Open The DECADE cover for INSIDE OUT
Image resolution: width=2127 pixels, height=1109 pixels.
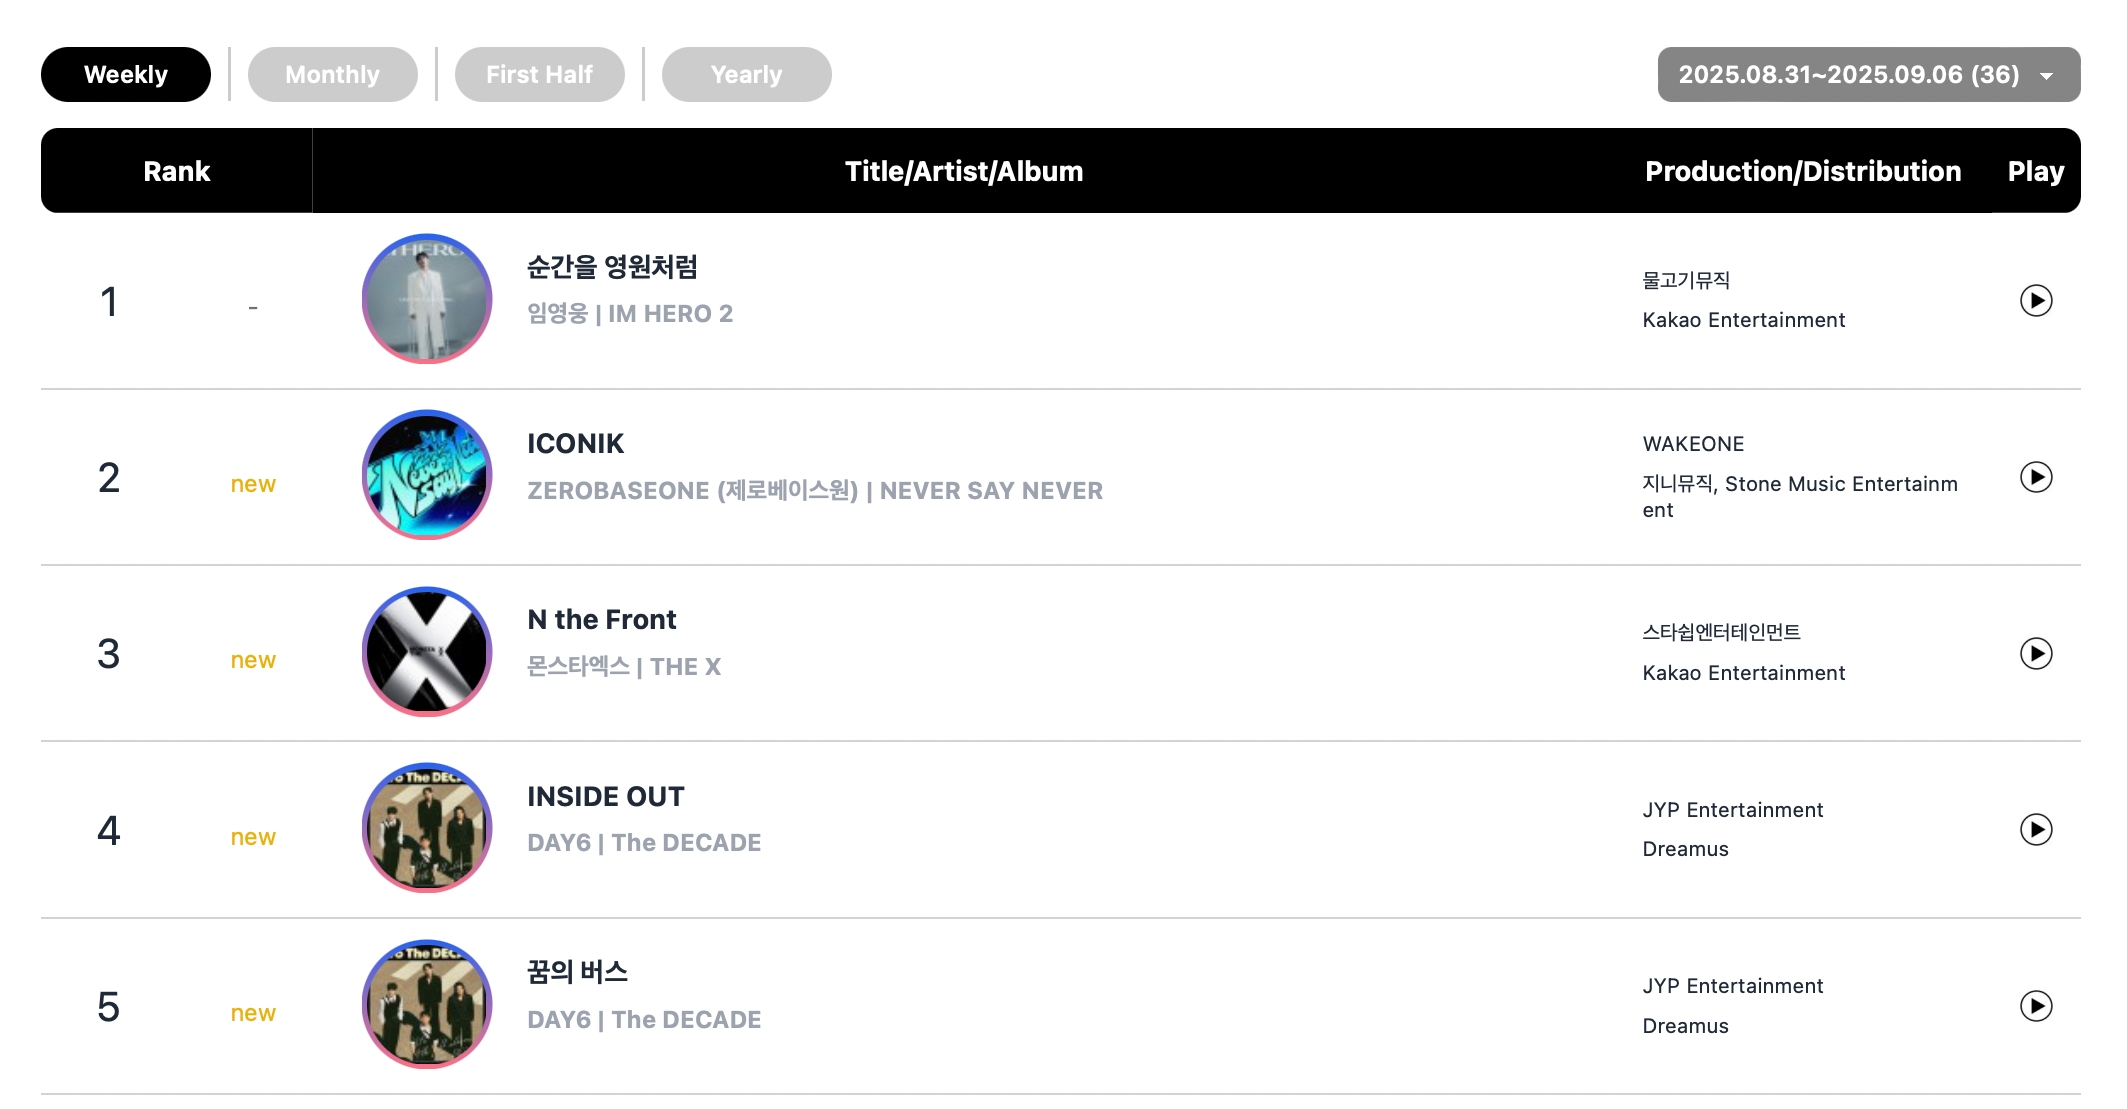click(427, 828)
